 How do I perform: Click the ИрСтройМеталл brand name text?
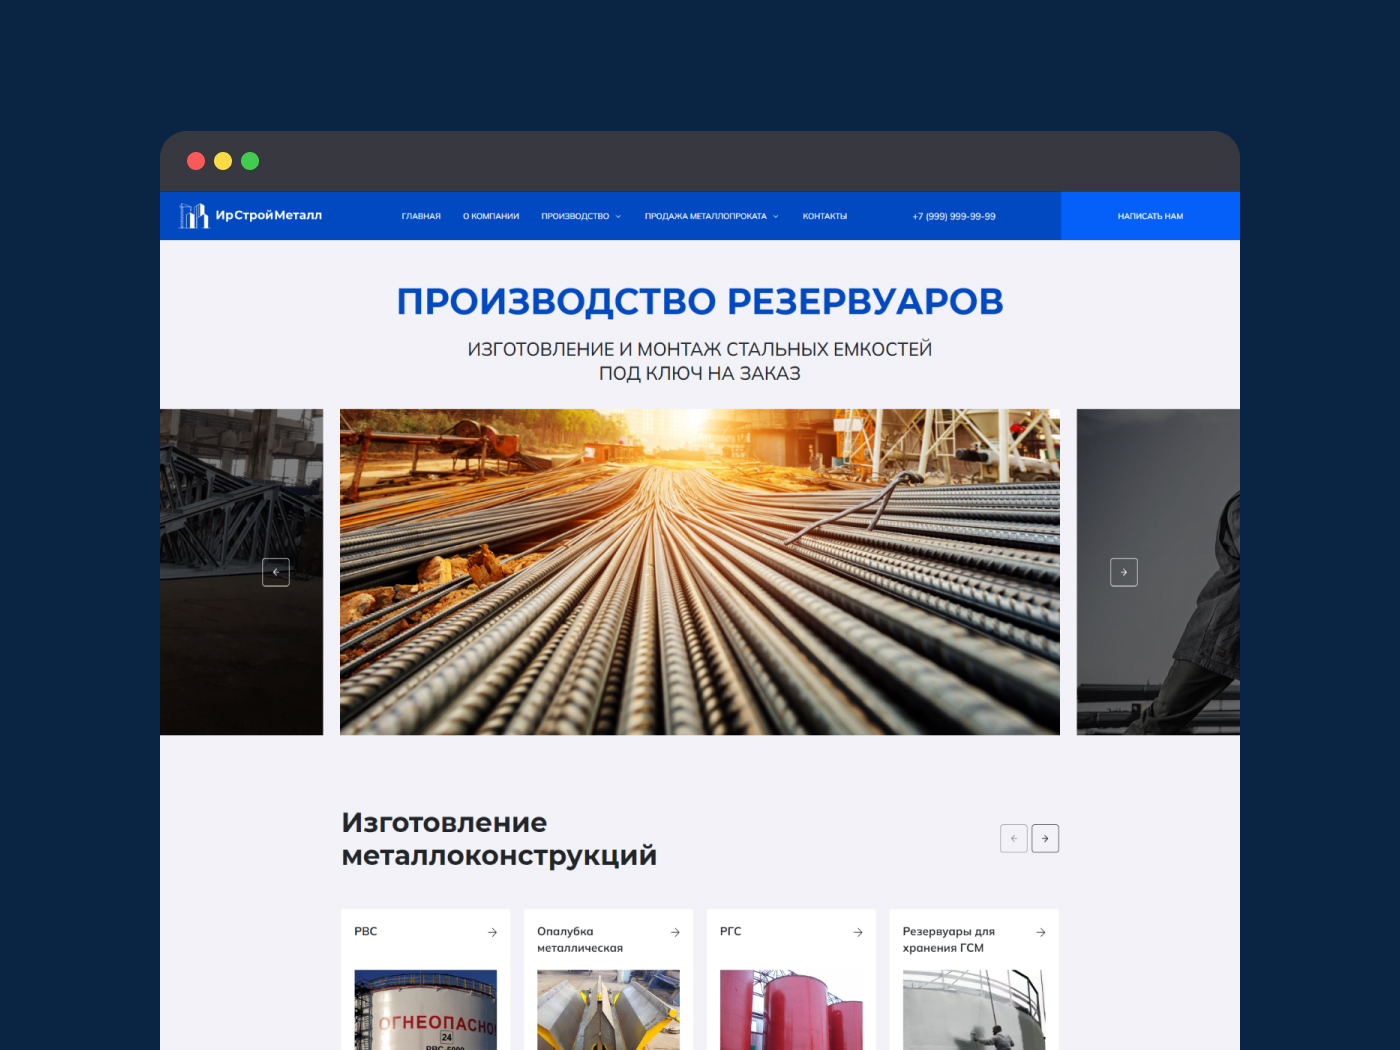click(269, 215)
